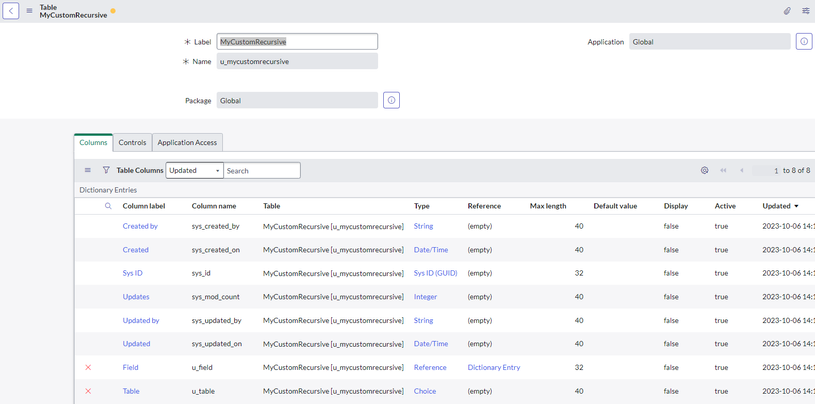The image size is (815, 404).
Task: Open the Reference type link
Action: click(x=430, y=367)
